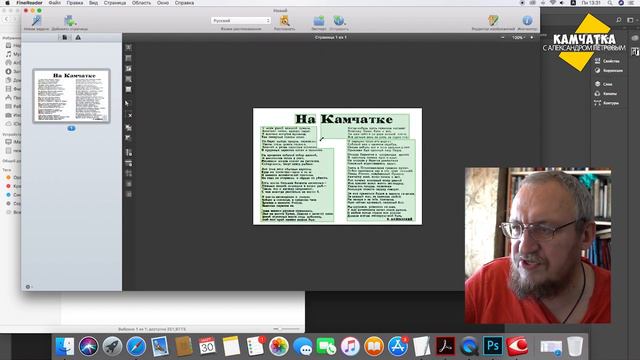
Task: Open the Image Editor pencil icon
Action: [x=493, y=20]
